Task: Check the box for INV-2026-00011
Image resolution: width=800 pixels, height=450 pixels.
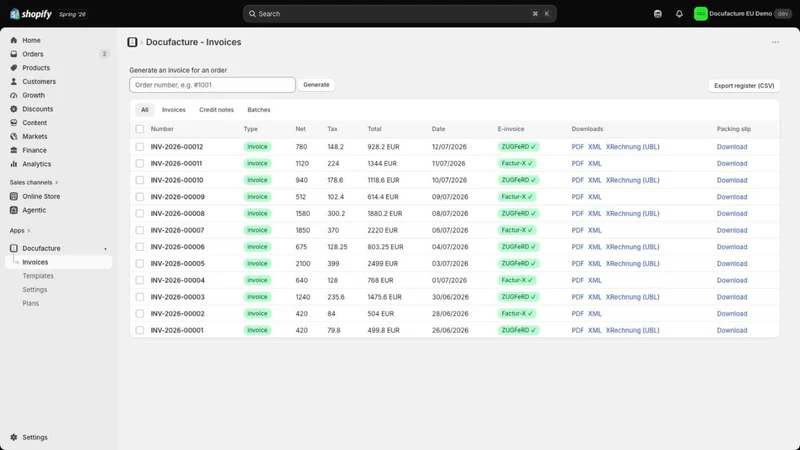Action: (x=140, y=164)
